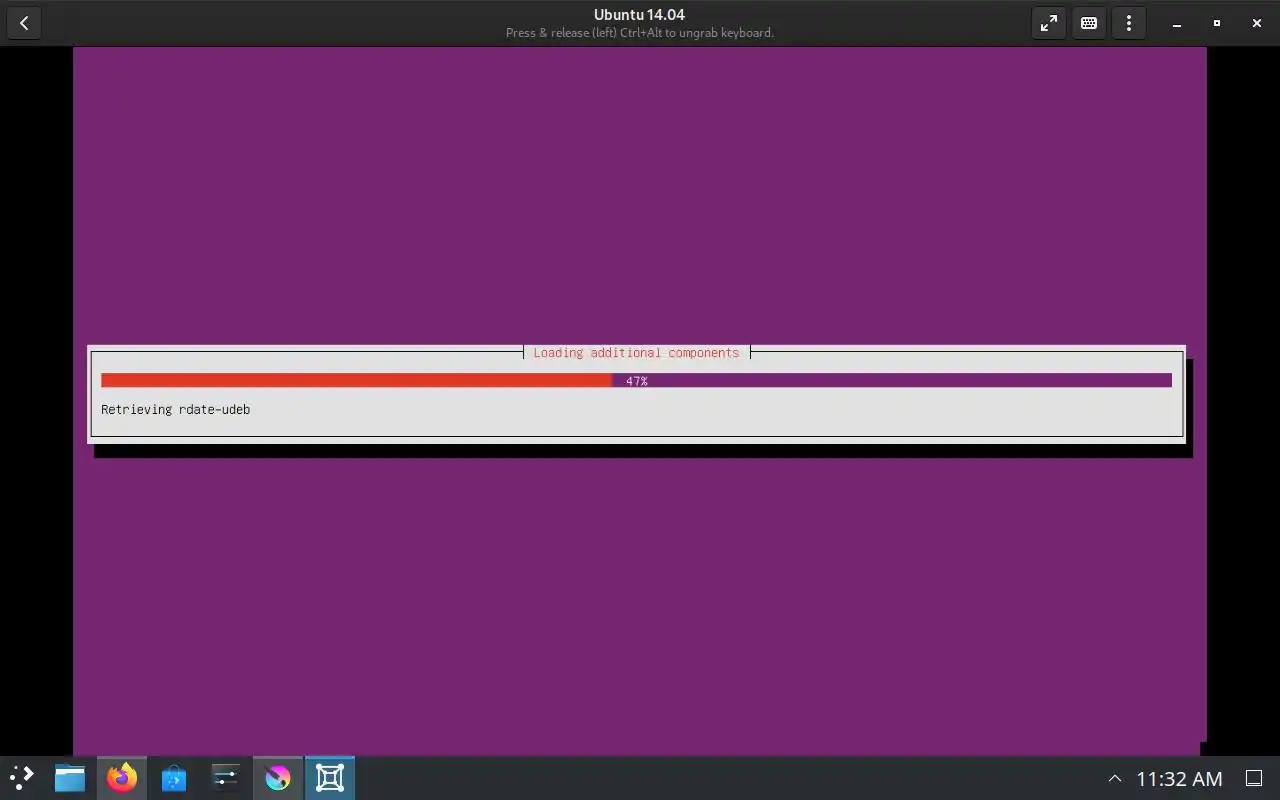Open the application launcher in taskbar
The width and height of the screenshot is (1280, 800).
[x=21, y=777]
